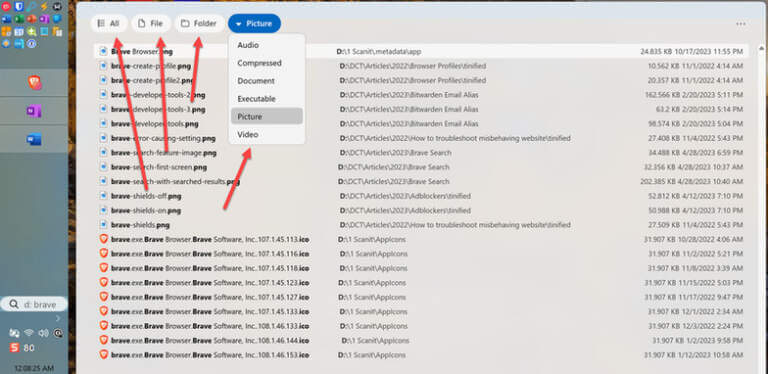Viewport: 768px width, 374px height.
Task: Click the yellow lightning bolt tray icon
Action: (45, 6)
